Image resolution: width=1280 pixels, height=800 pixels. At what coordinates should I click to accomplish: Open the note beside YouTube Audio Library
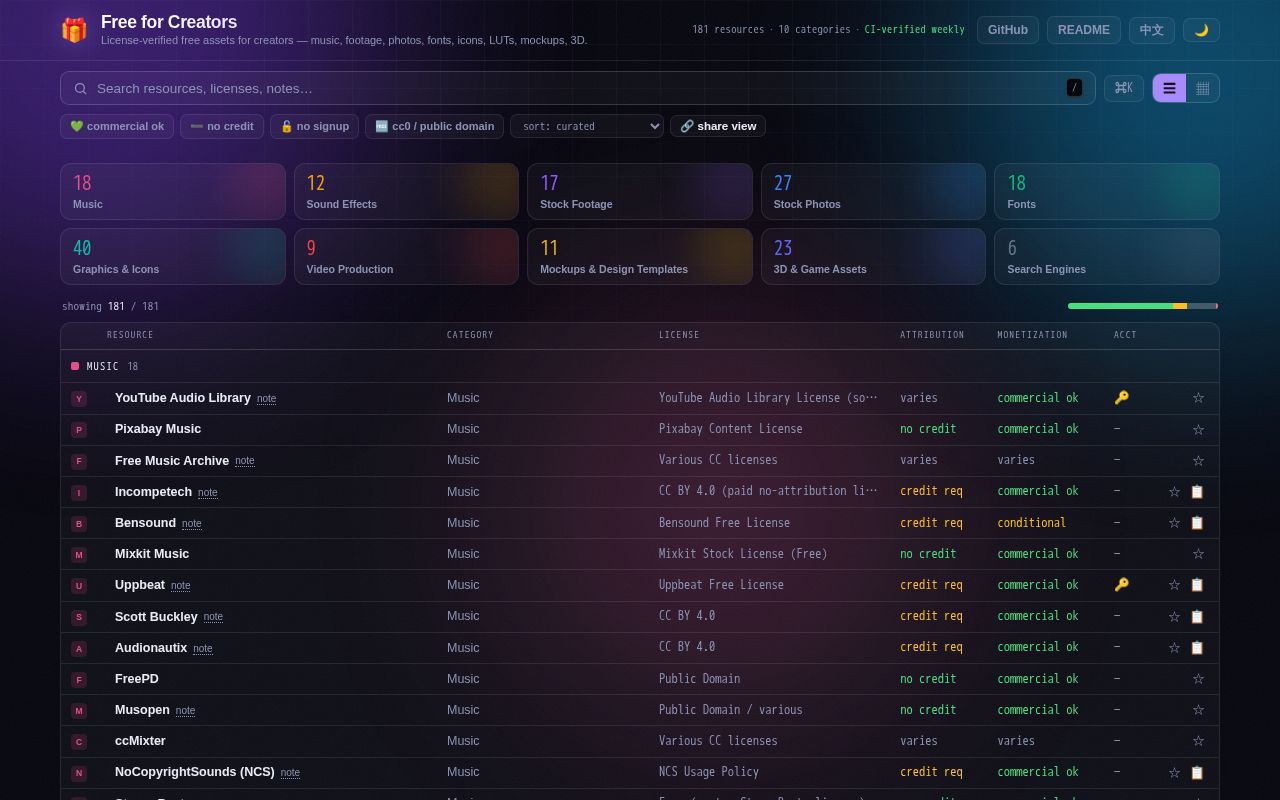point(266,398)
